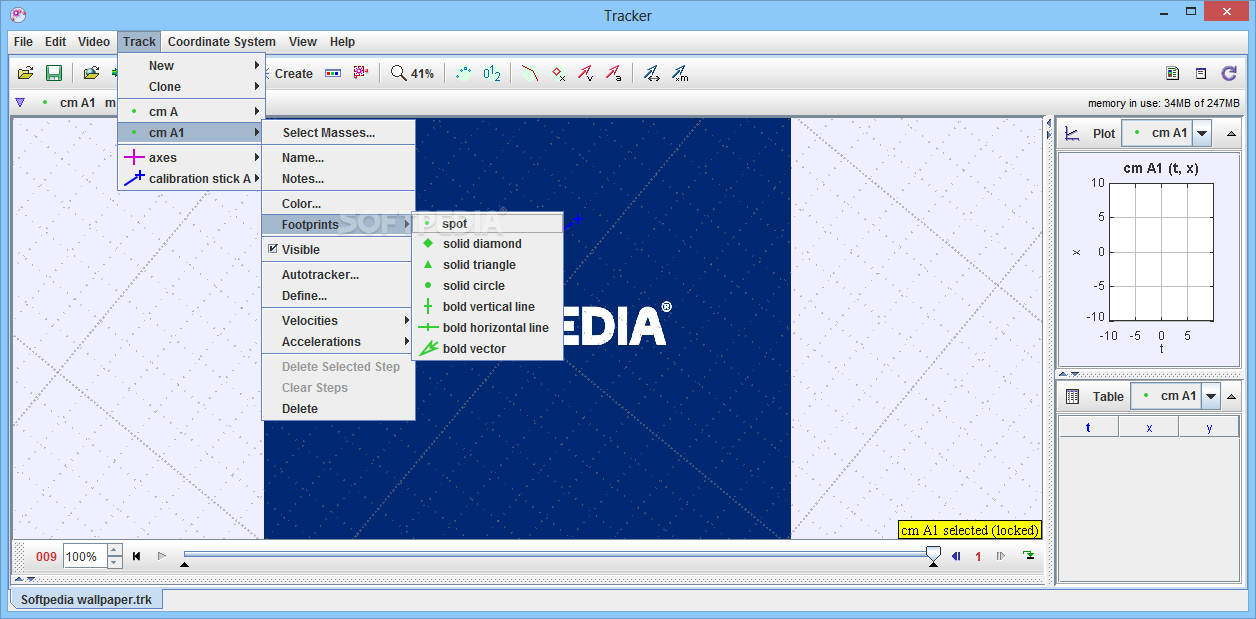This screenshot has width=1256, height=619.
Task: Open the Help menu
Action: 342,42
